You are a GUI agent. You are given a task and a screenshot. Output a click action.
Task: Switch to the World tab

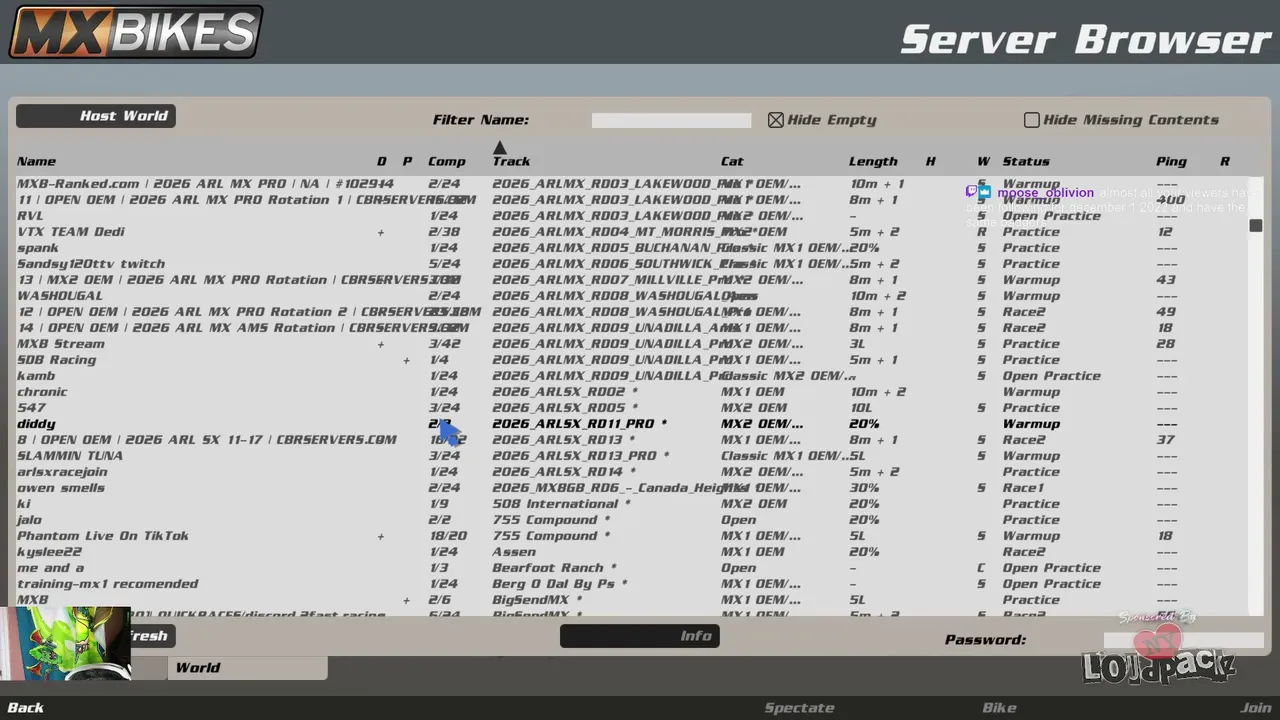click(247, 668)
